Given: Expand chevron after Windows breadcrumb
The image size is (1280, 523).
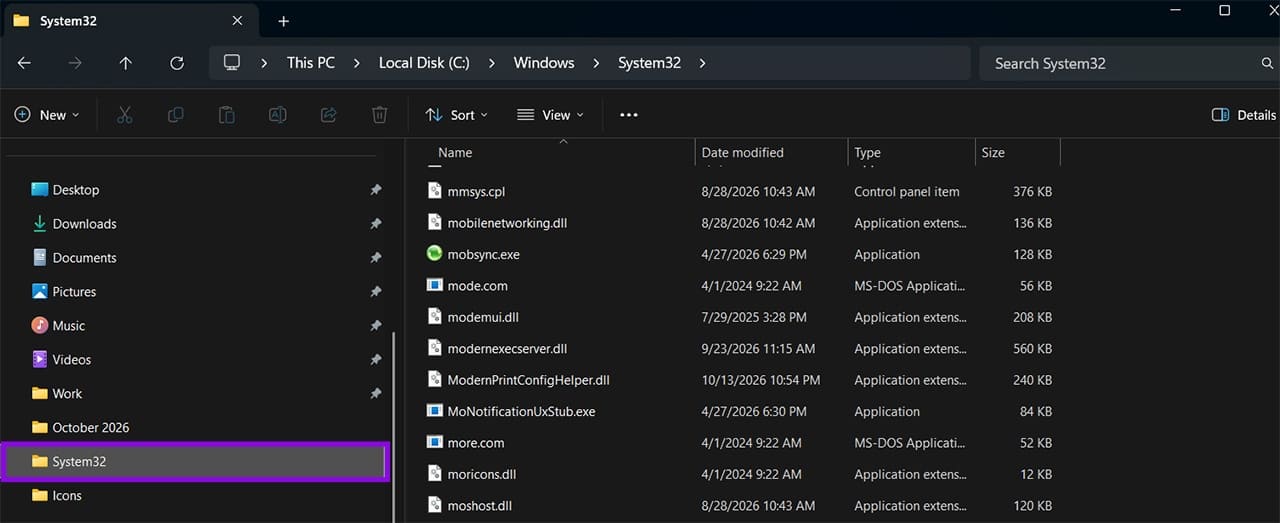Looking at the screenshot, I should click(x=596, y=63).
